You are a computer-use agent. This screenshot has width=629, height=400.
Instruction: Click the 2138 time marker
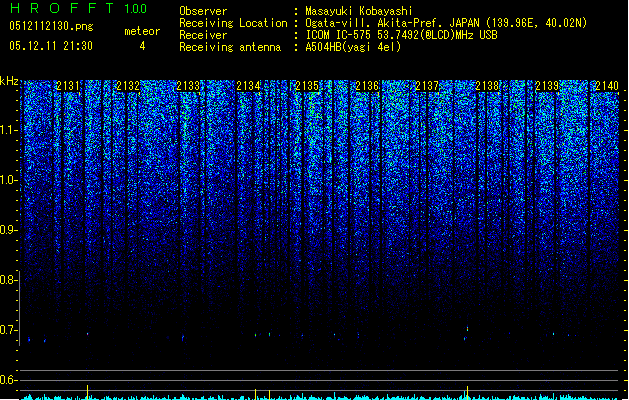(x=487, y=86)
